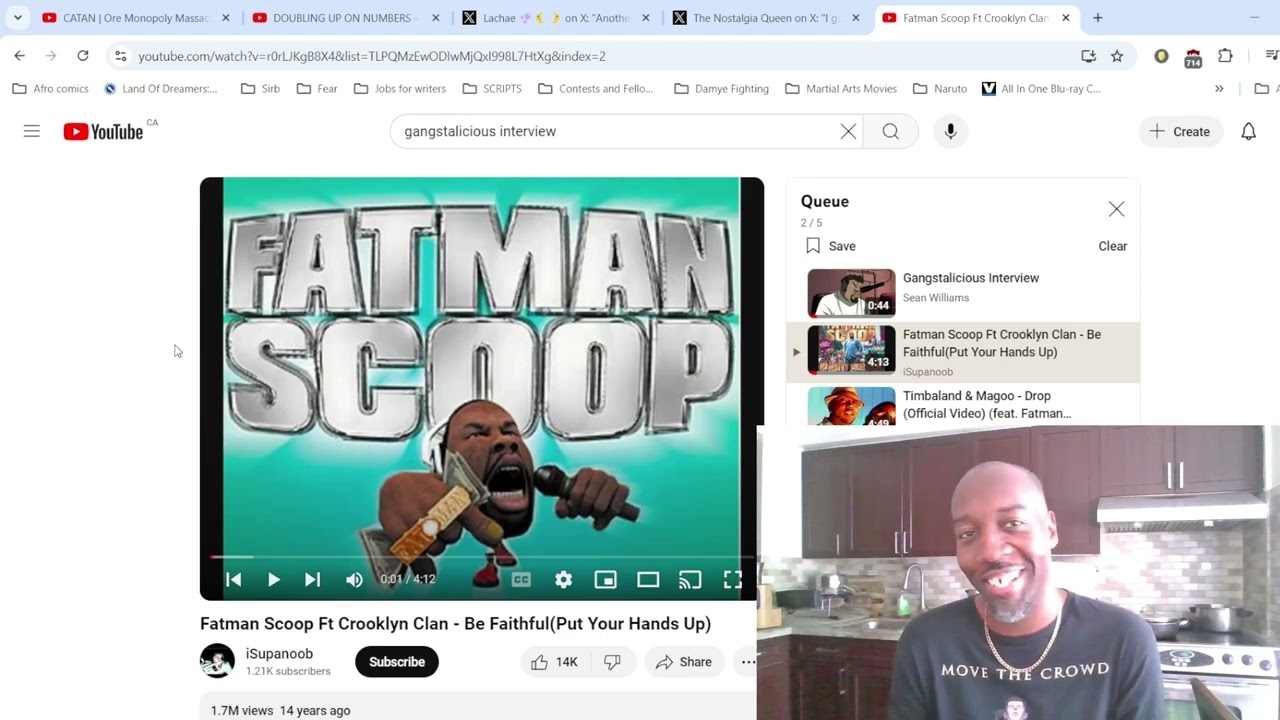The height and width of the screenshot is (720, 1280).
Task: Play the Fatman Scoop video
Action: [273, 579]
